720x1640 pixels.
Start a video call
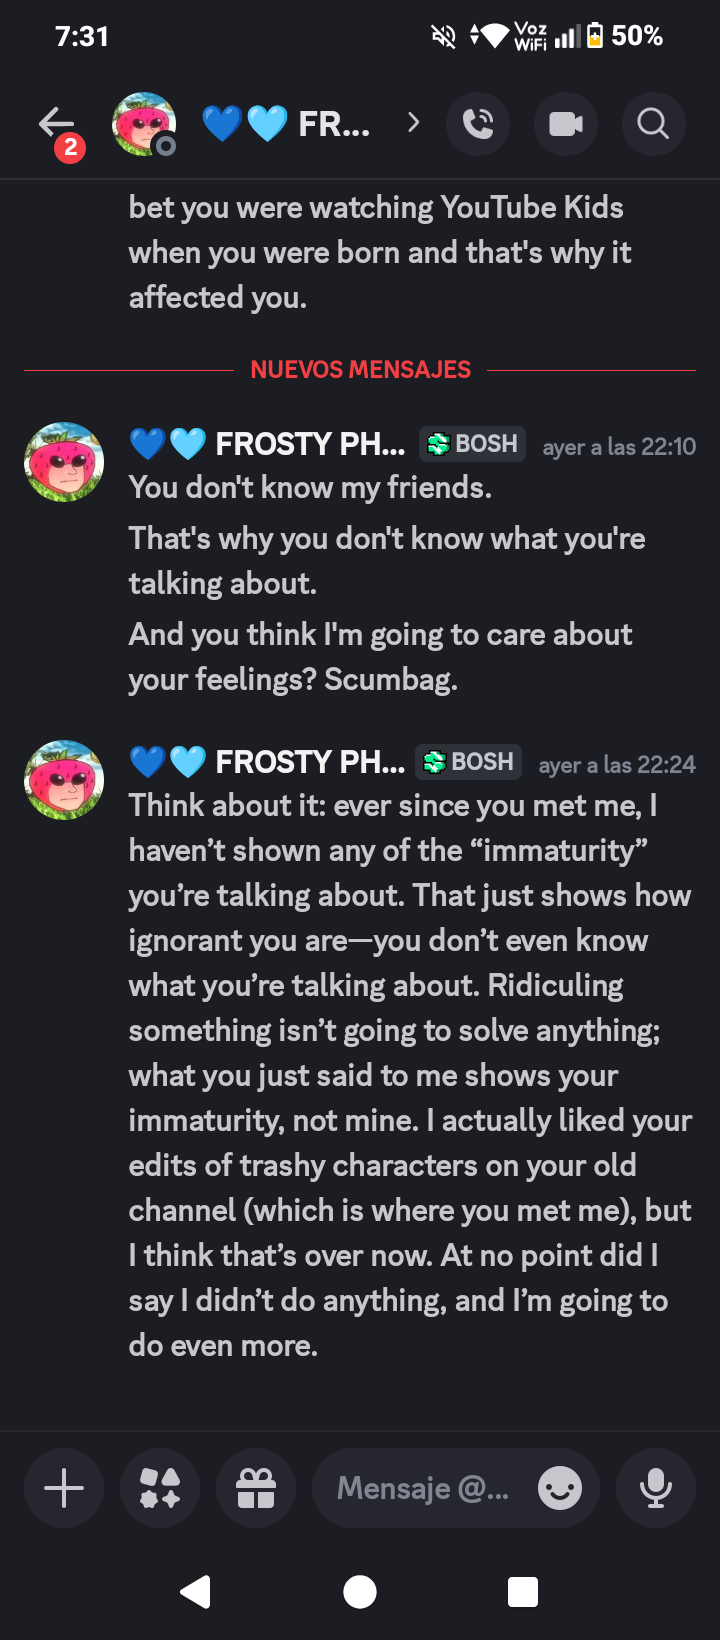click(x=566, y=124)
